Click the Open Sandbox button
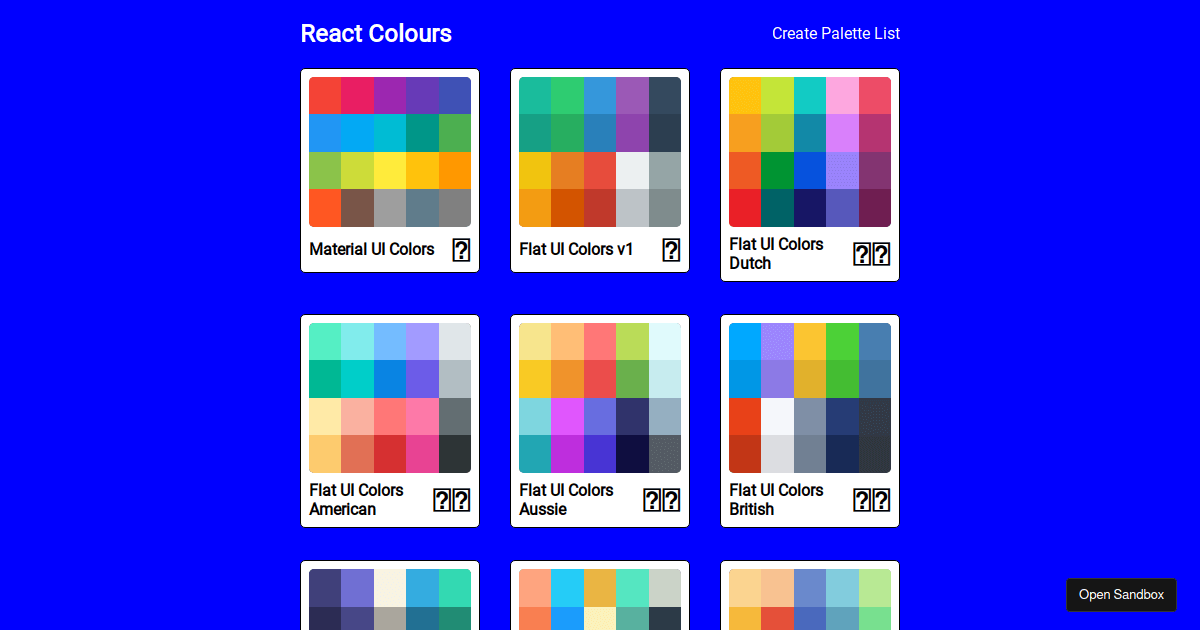1200x630 pixels. click(x=1121, y=594)
